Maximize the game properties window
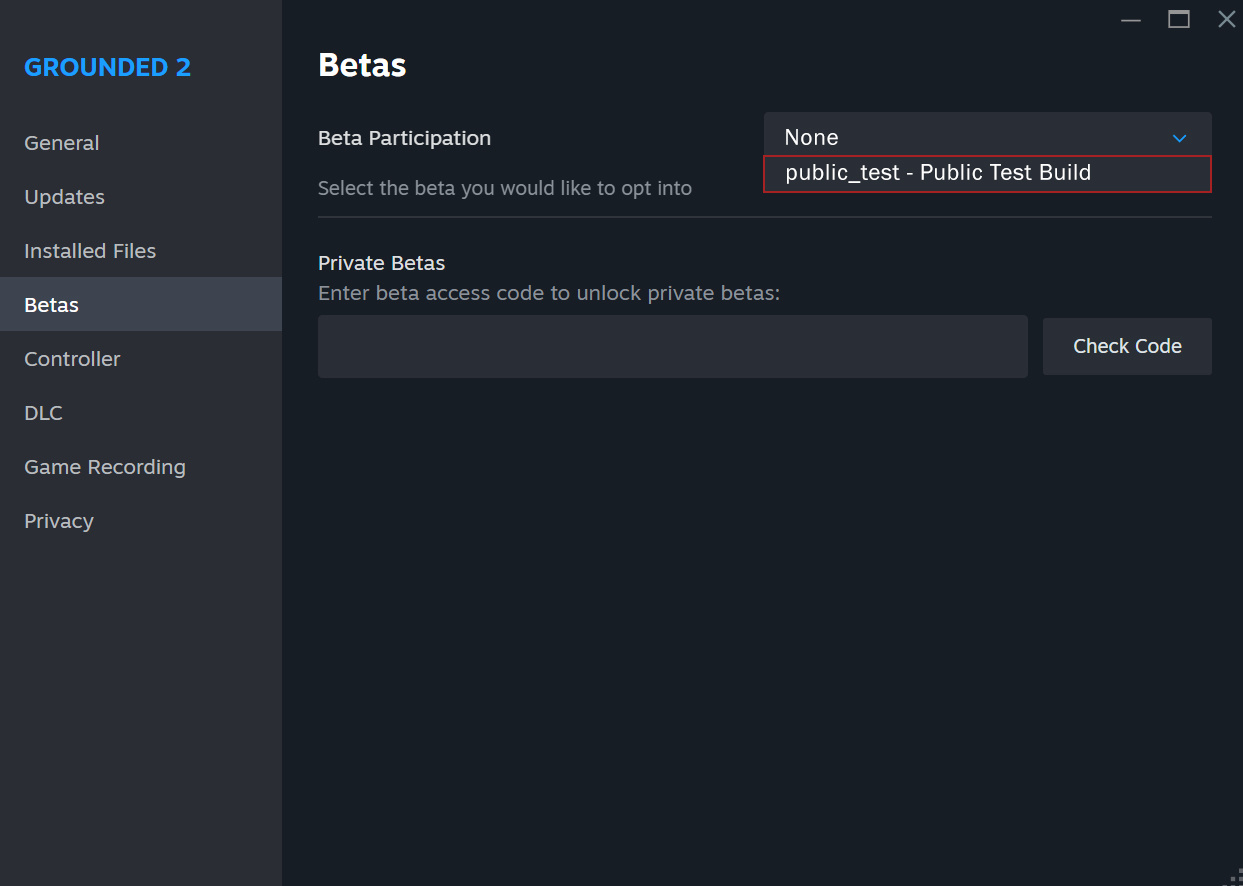 pyautogui.click(x=1179, y=19)
